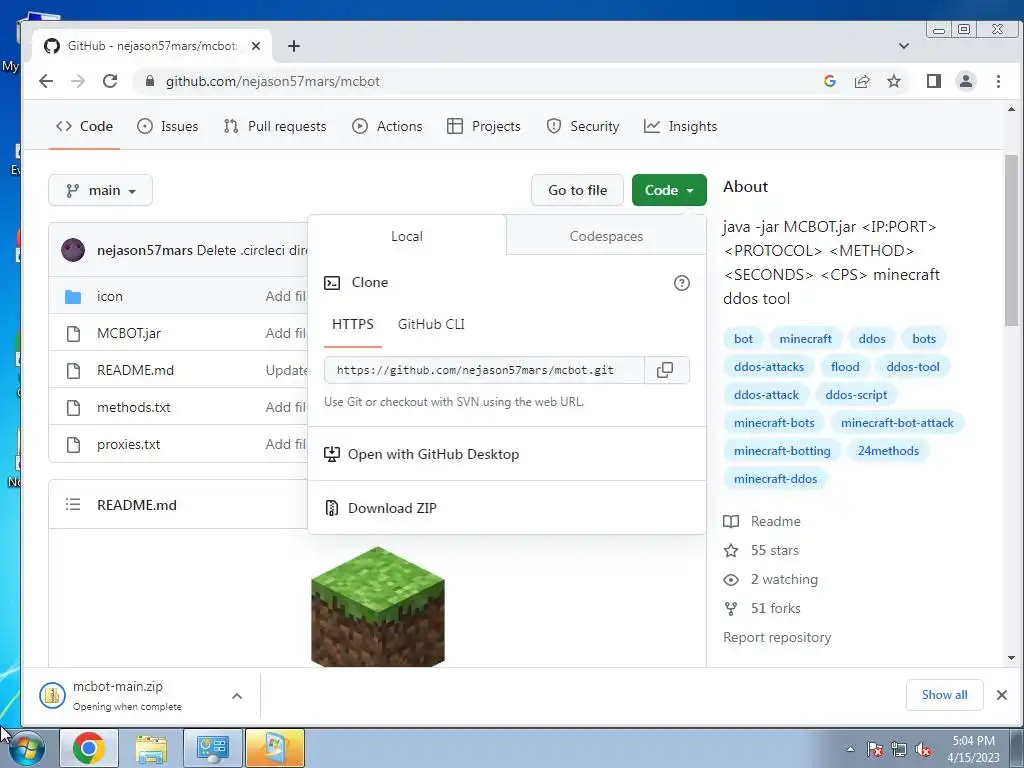
Task: Click the 24methods topic tag
Action: (x=888, y=451)
